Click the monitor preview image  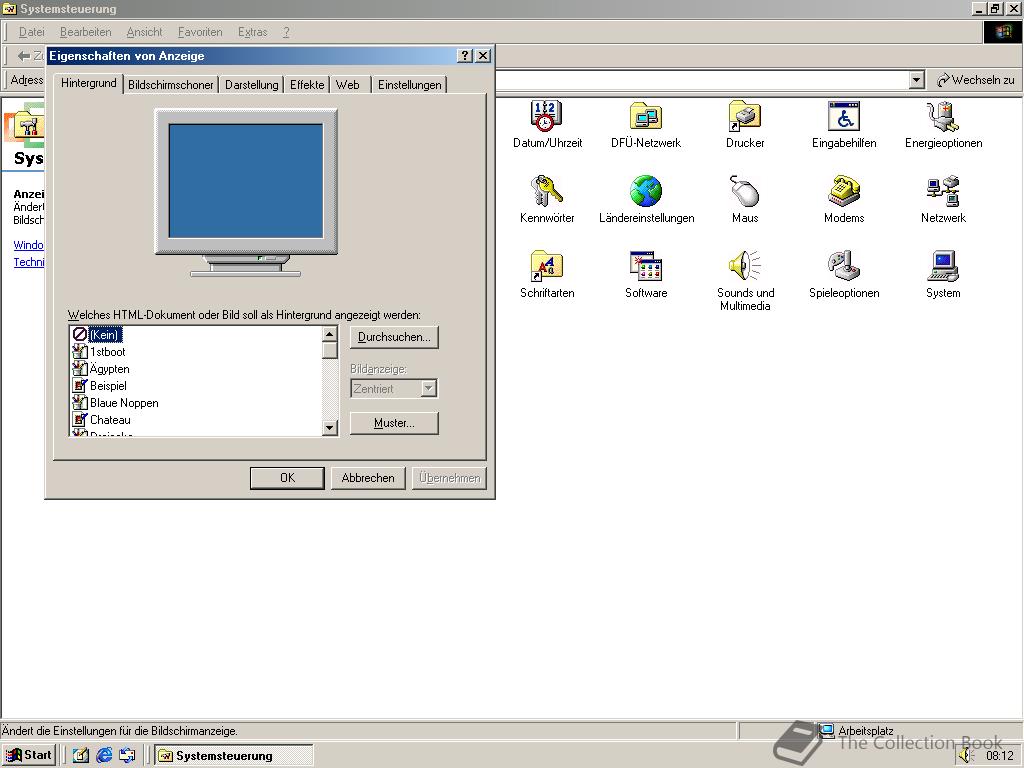pos(246,192)
